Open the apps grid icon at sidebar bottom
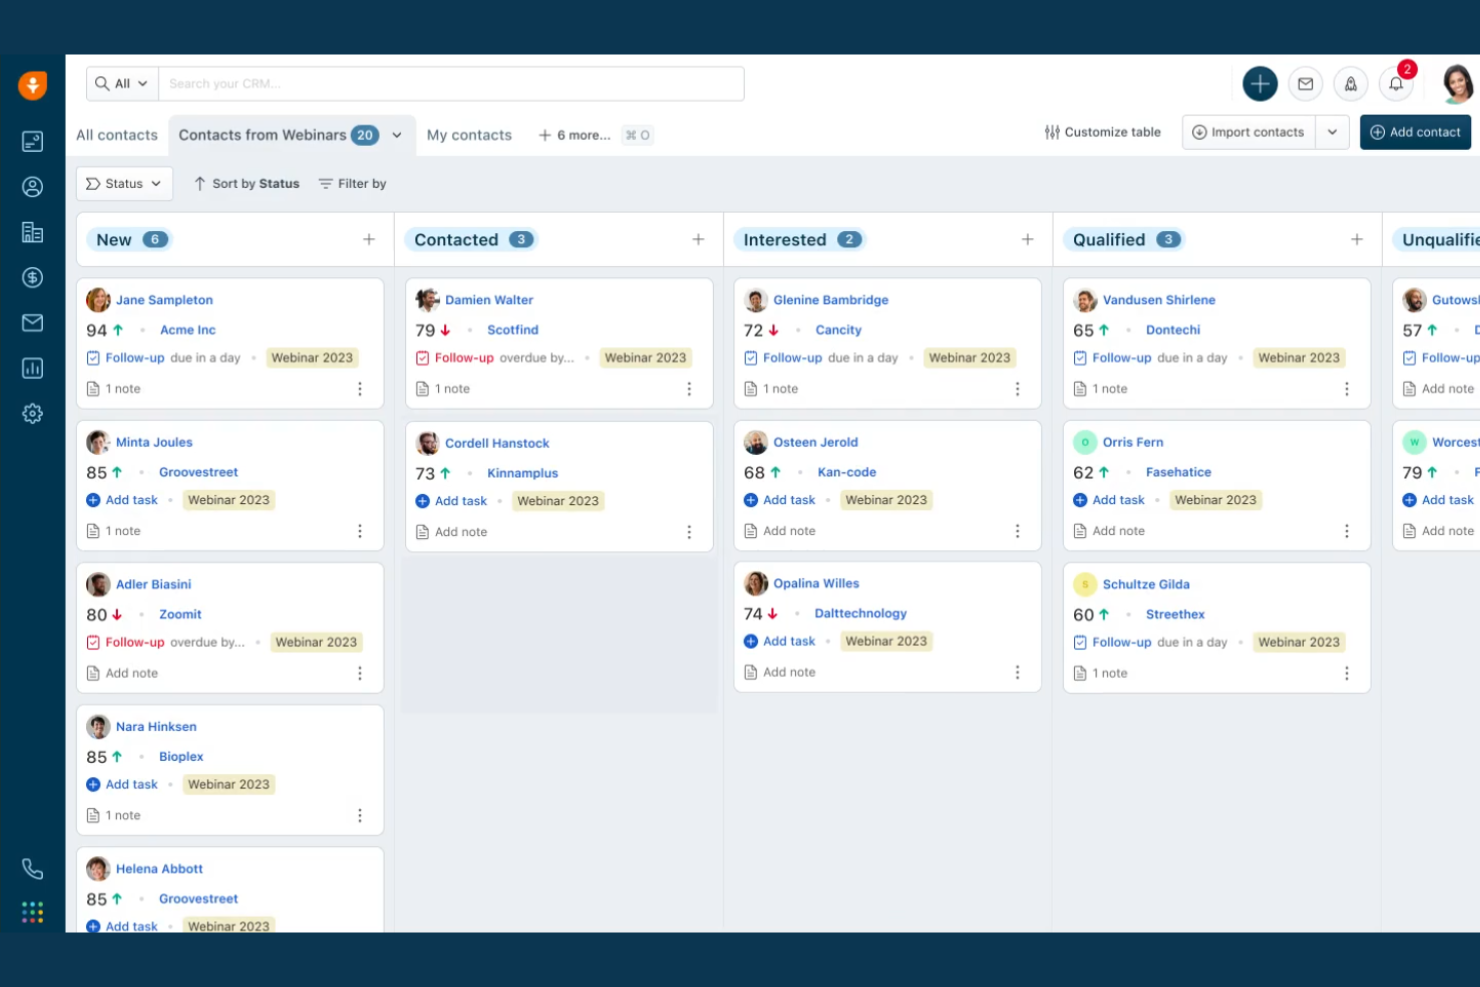The width and height of the screenshot is (1480, 987). tap(33, 911)
